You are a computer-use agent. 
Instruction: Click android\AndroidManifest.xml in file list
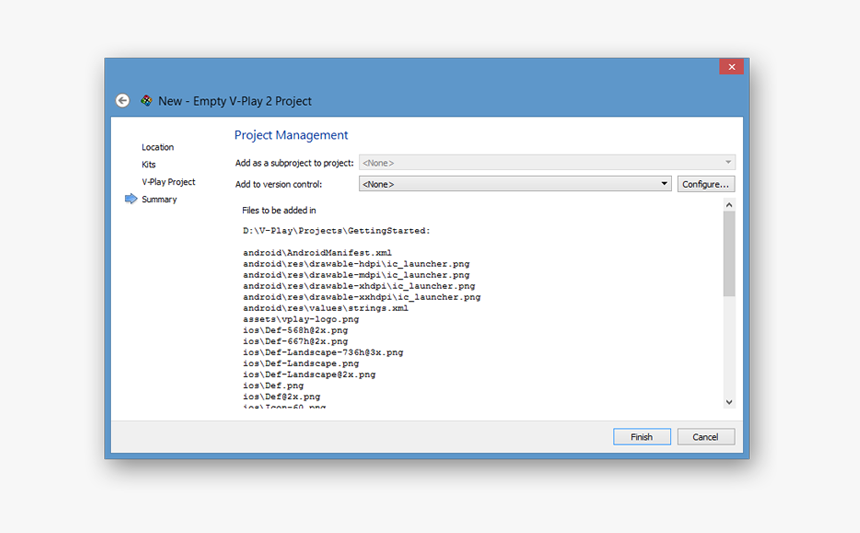(317, 253)
